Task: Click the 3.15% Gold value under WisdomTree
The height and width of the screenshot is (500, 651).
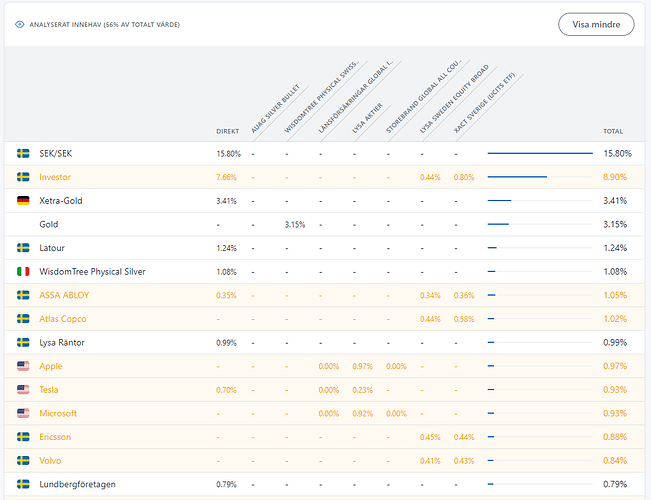Action: pyautogui.click(x=295, y=225)
